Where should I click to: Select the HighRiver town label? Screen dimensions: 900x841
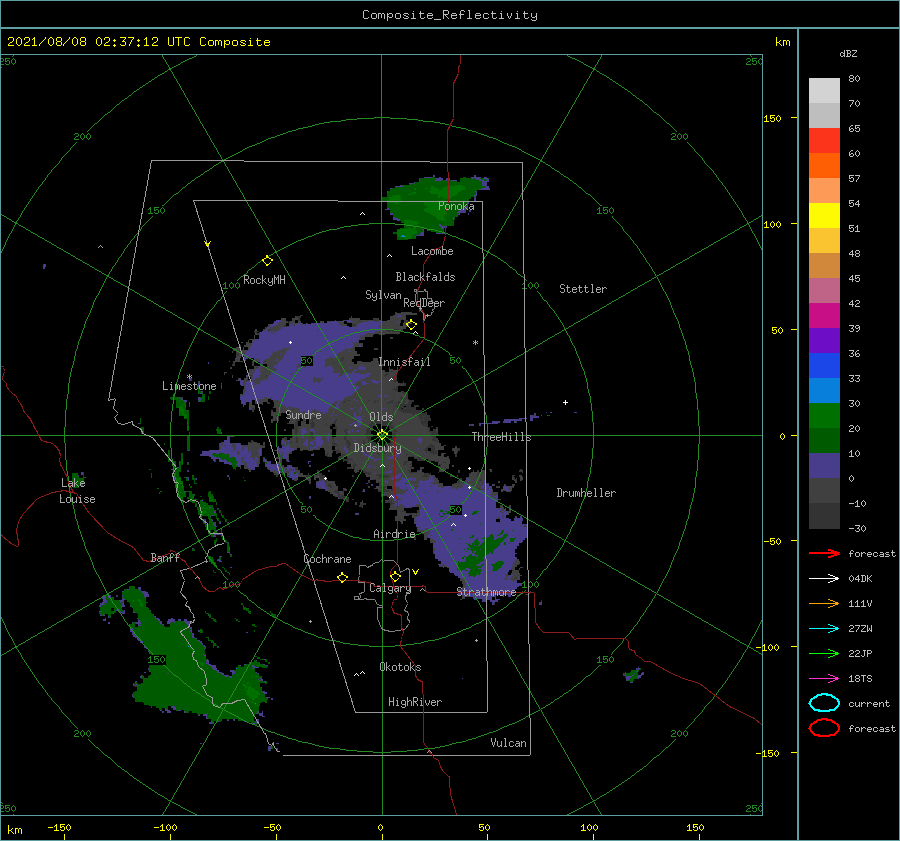[x=415, y=702]
